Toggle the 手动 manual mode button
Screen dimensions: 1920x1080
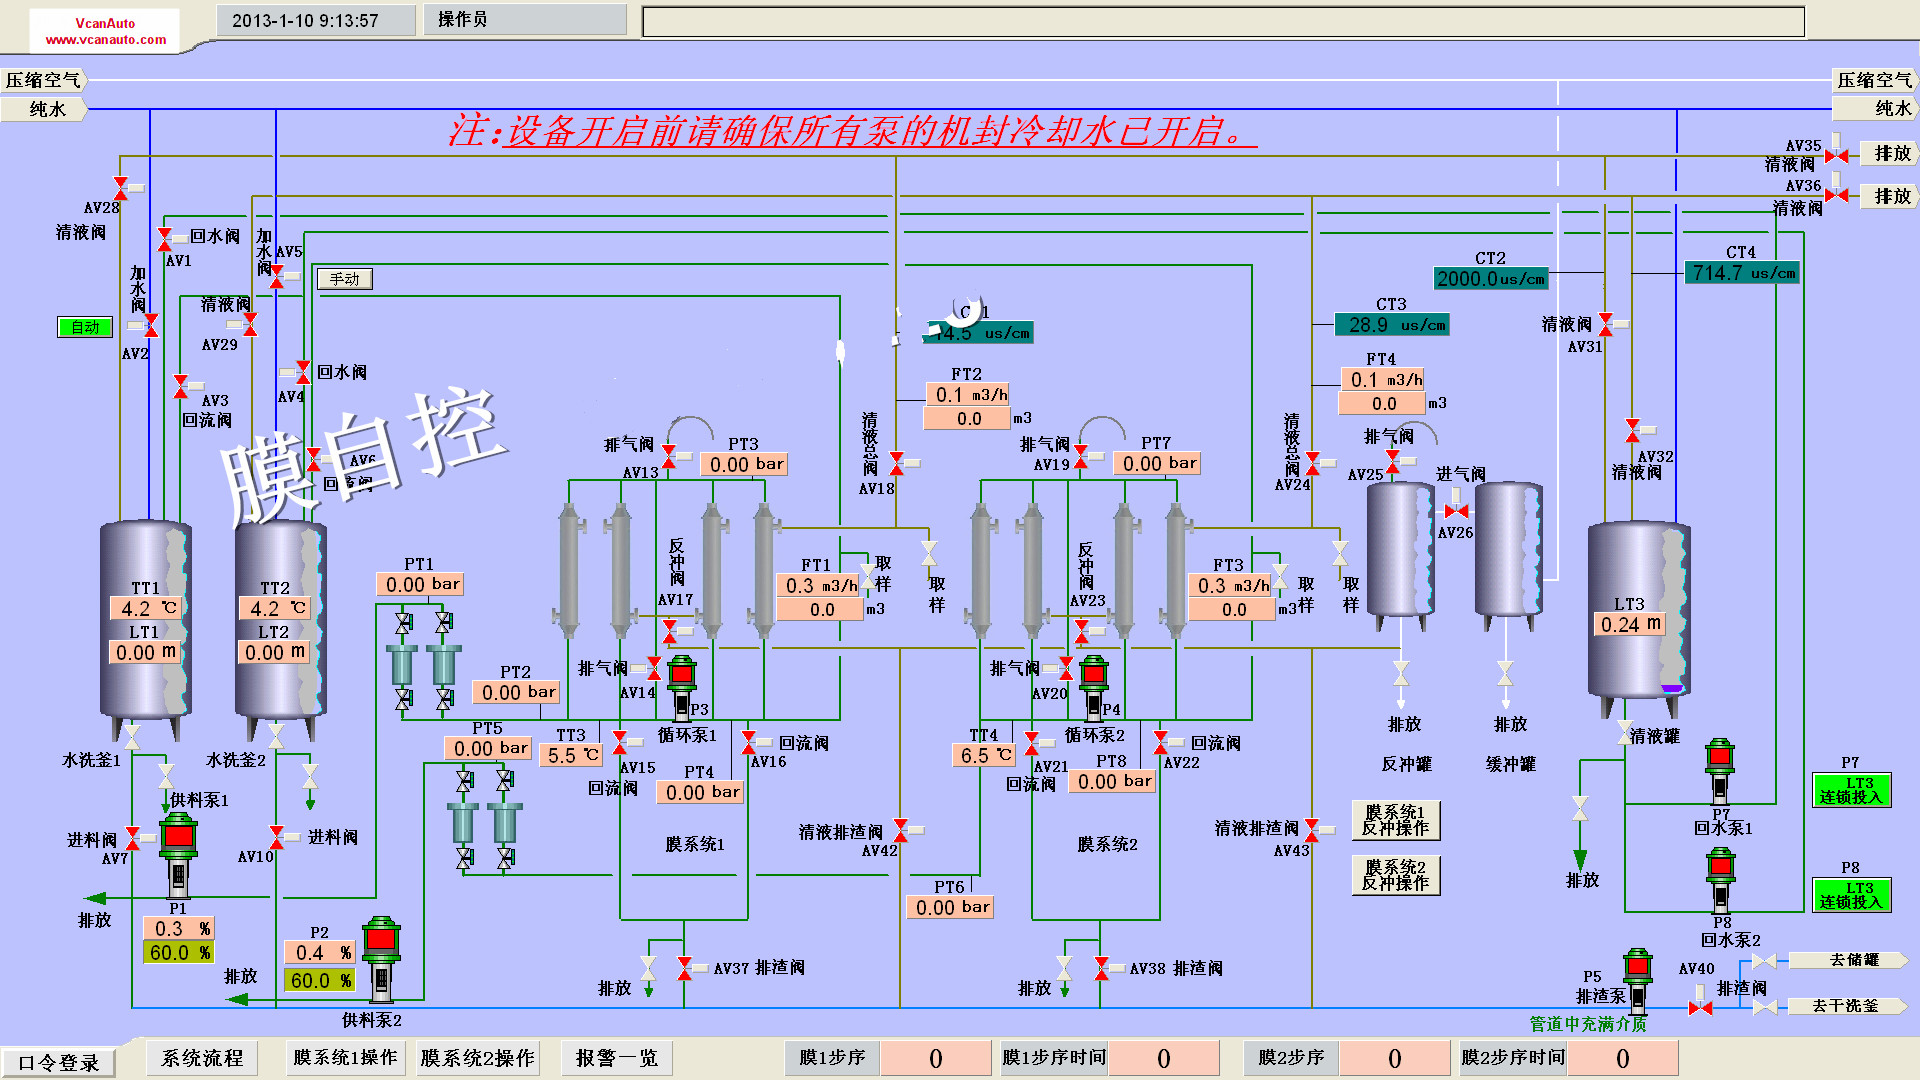pos(345,279)
